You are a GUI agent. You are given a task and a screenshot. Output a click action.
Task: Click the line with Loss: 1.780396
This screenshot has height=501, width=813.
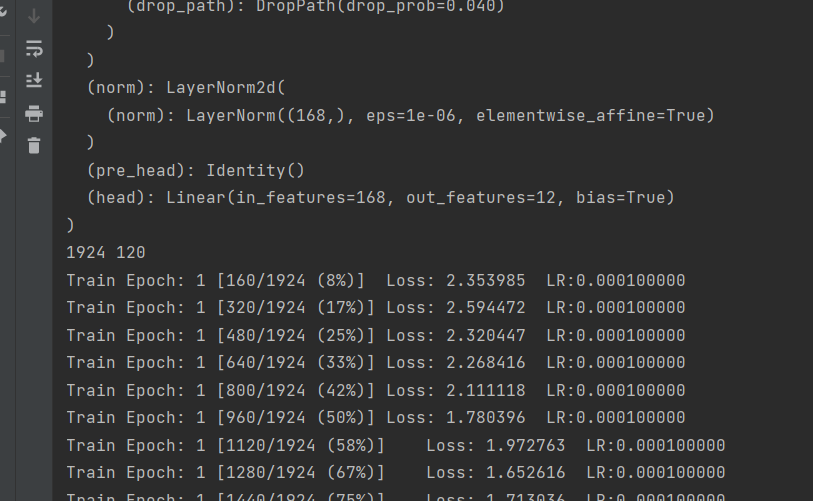pos(376,418)
